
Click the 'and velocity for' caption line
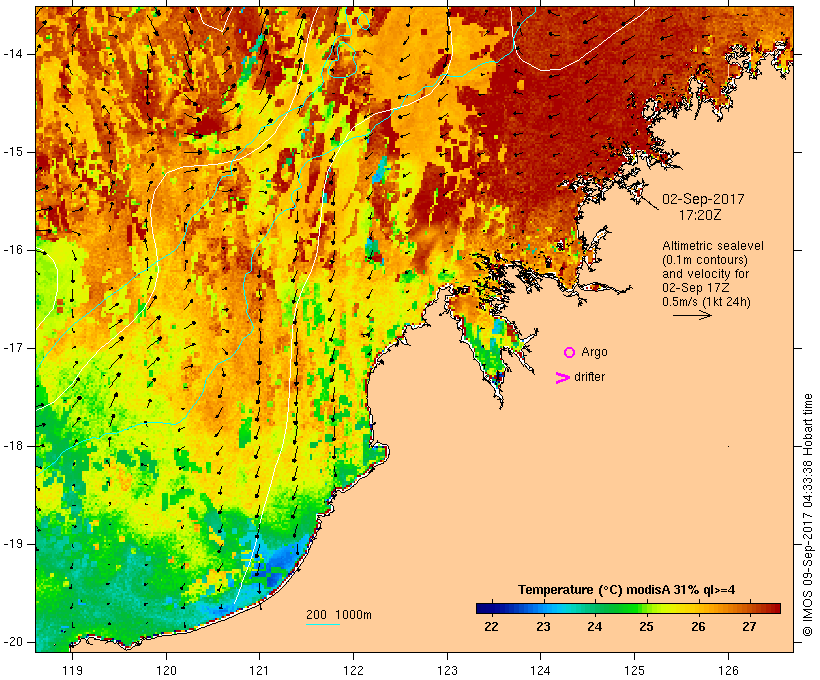(x=705, y=274)
